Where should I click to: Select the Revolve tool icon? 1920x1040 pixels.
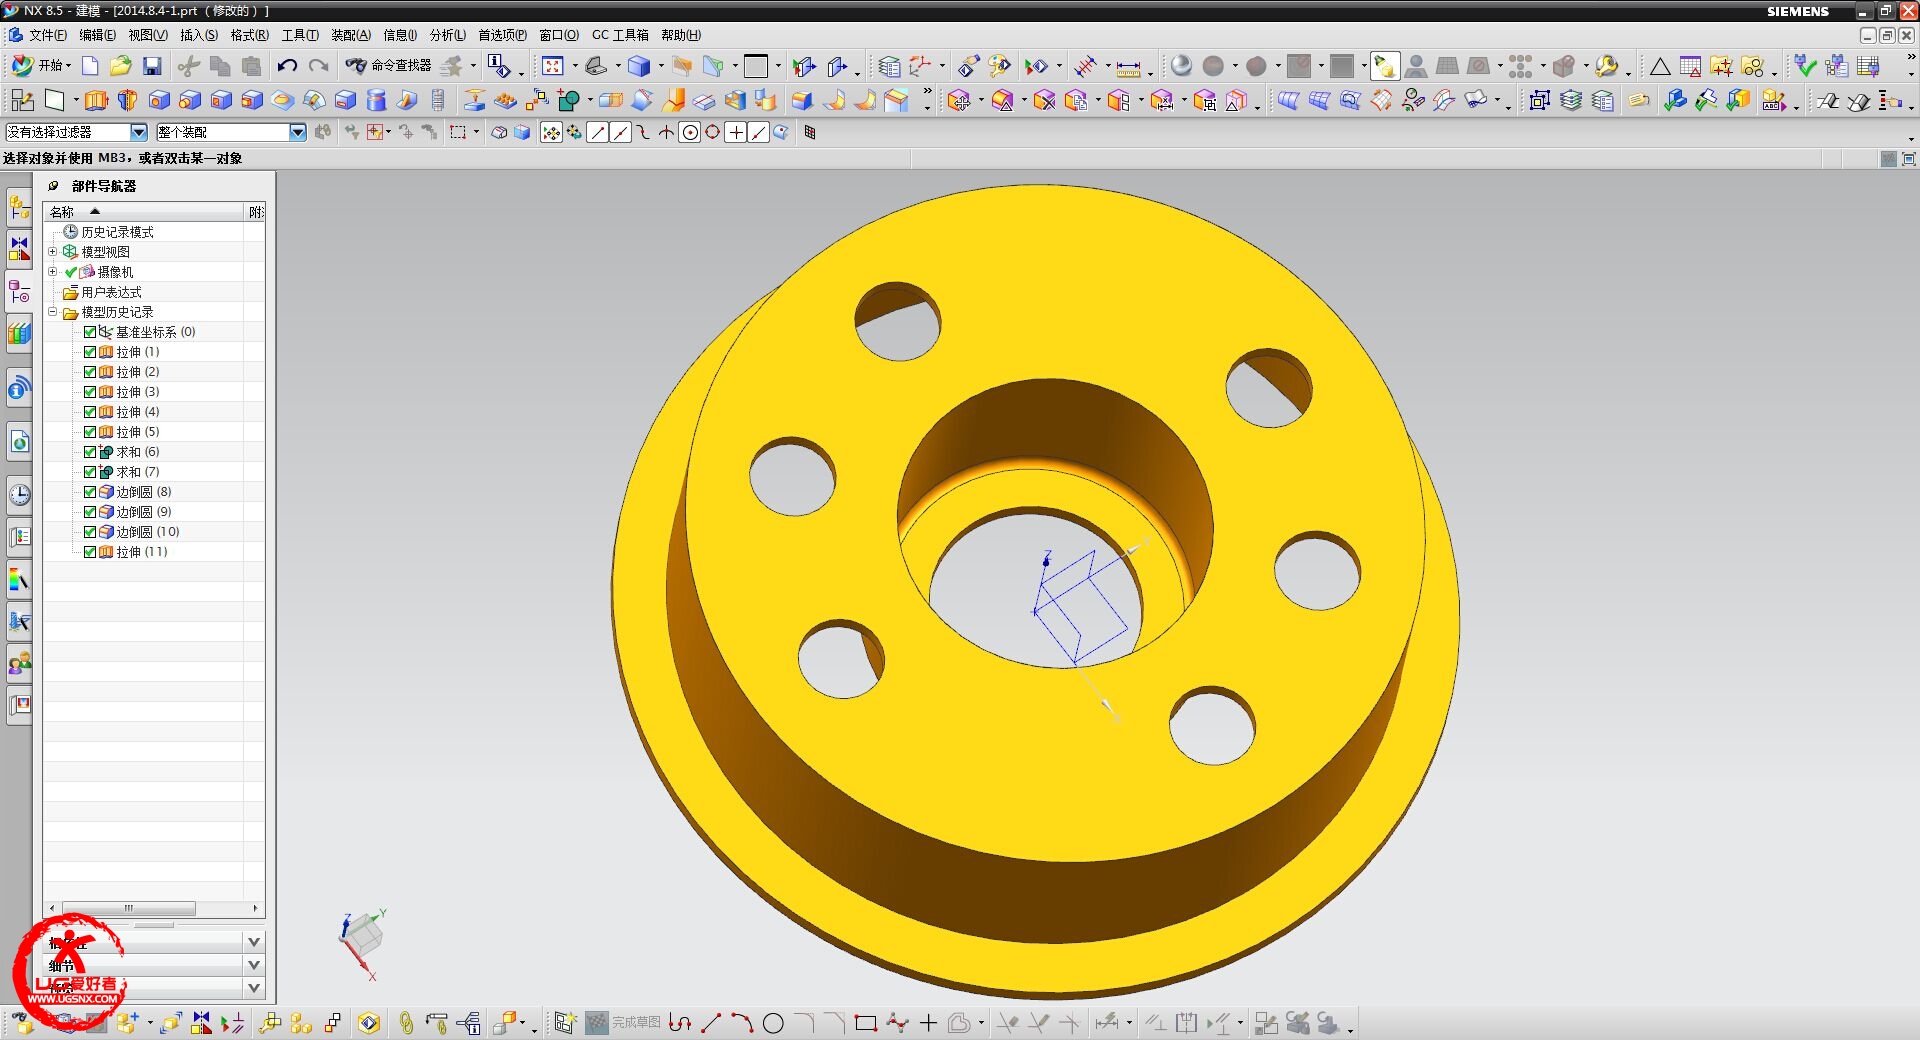click(x=127, y=100)
